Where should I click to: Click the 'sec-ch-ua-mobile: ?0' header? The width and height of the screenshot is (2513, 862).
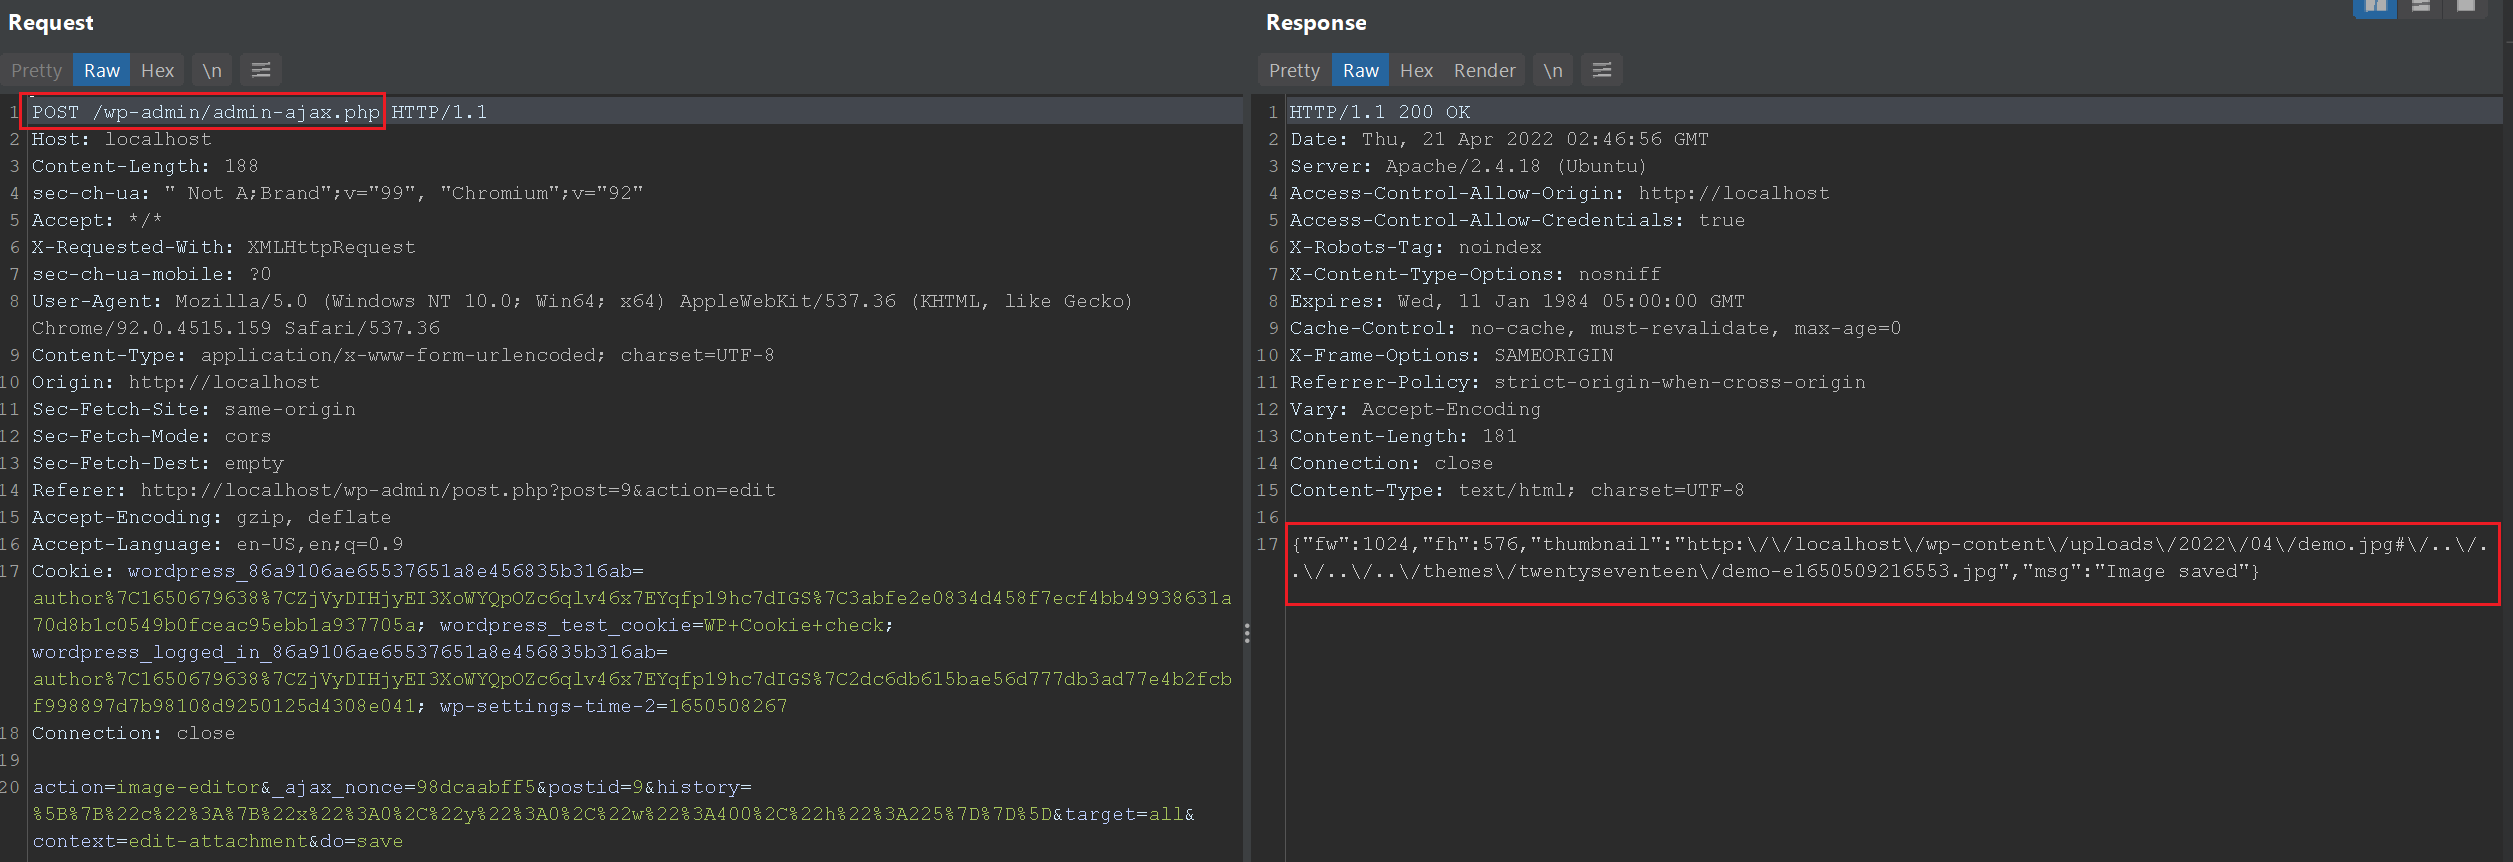tap(151, 274)
